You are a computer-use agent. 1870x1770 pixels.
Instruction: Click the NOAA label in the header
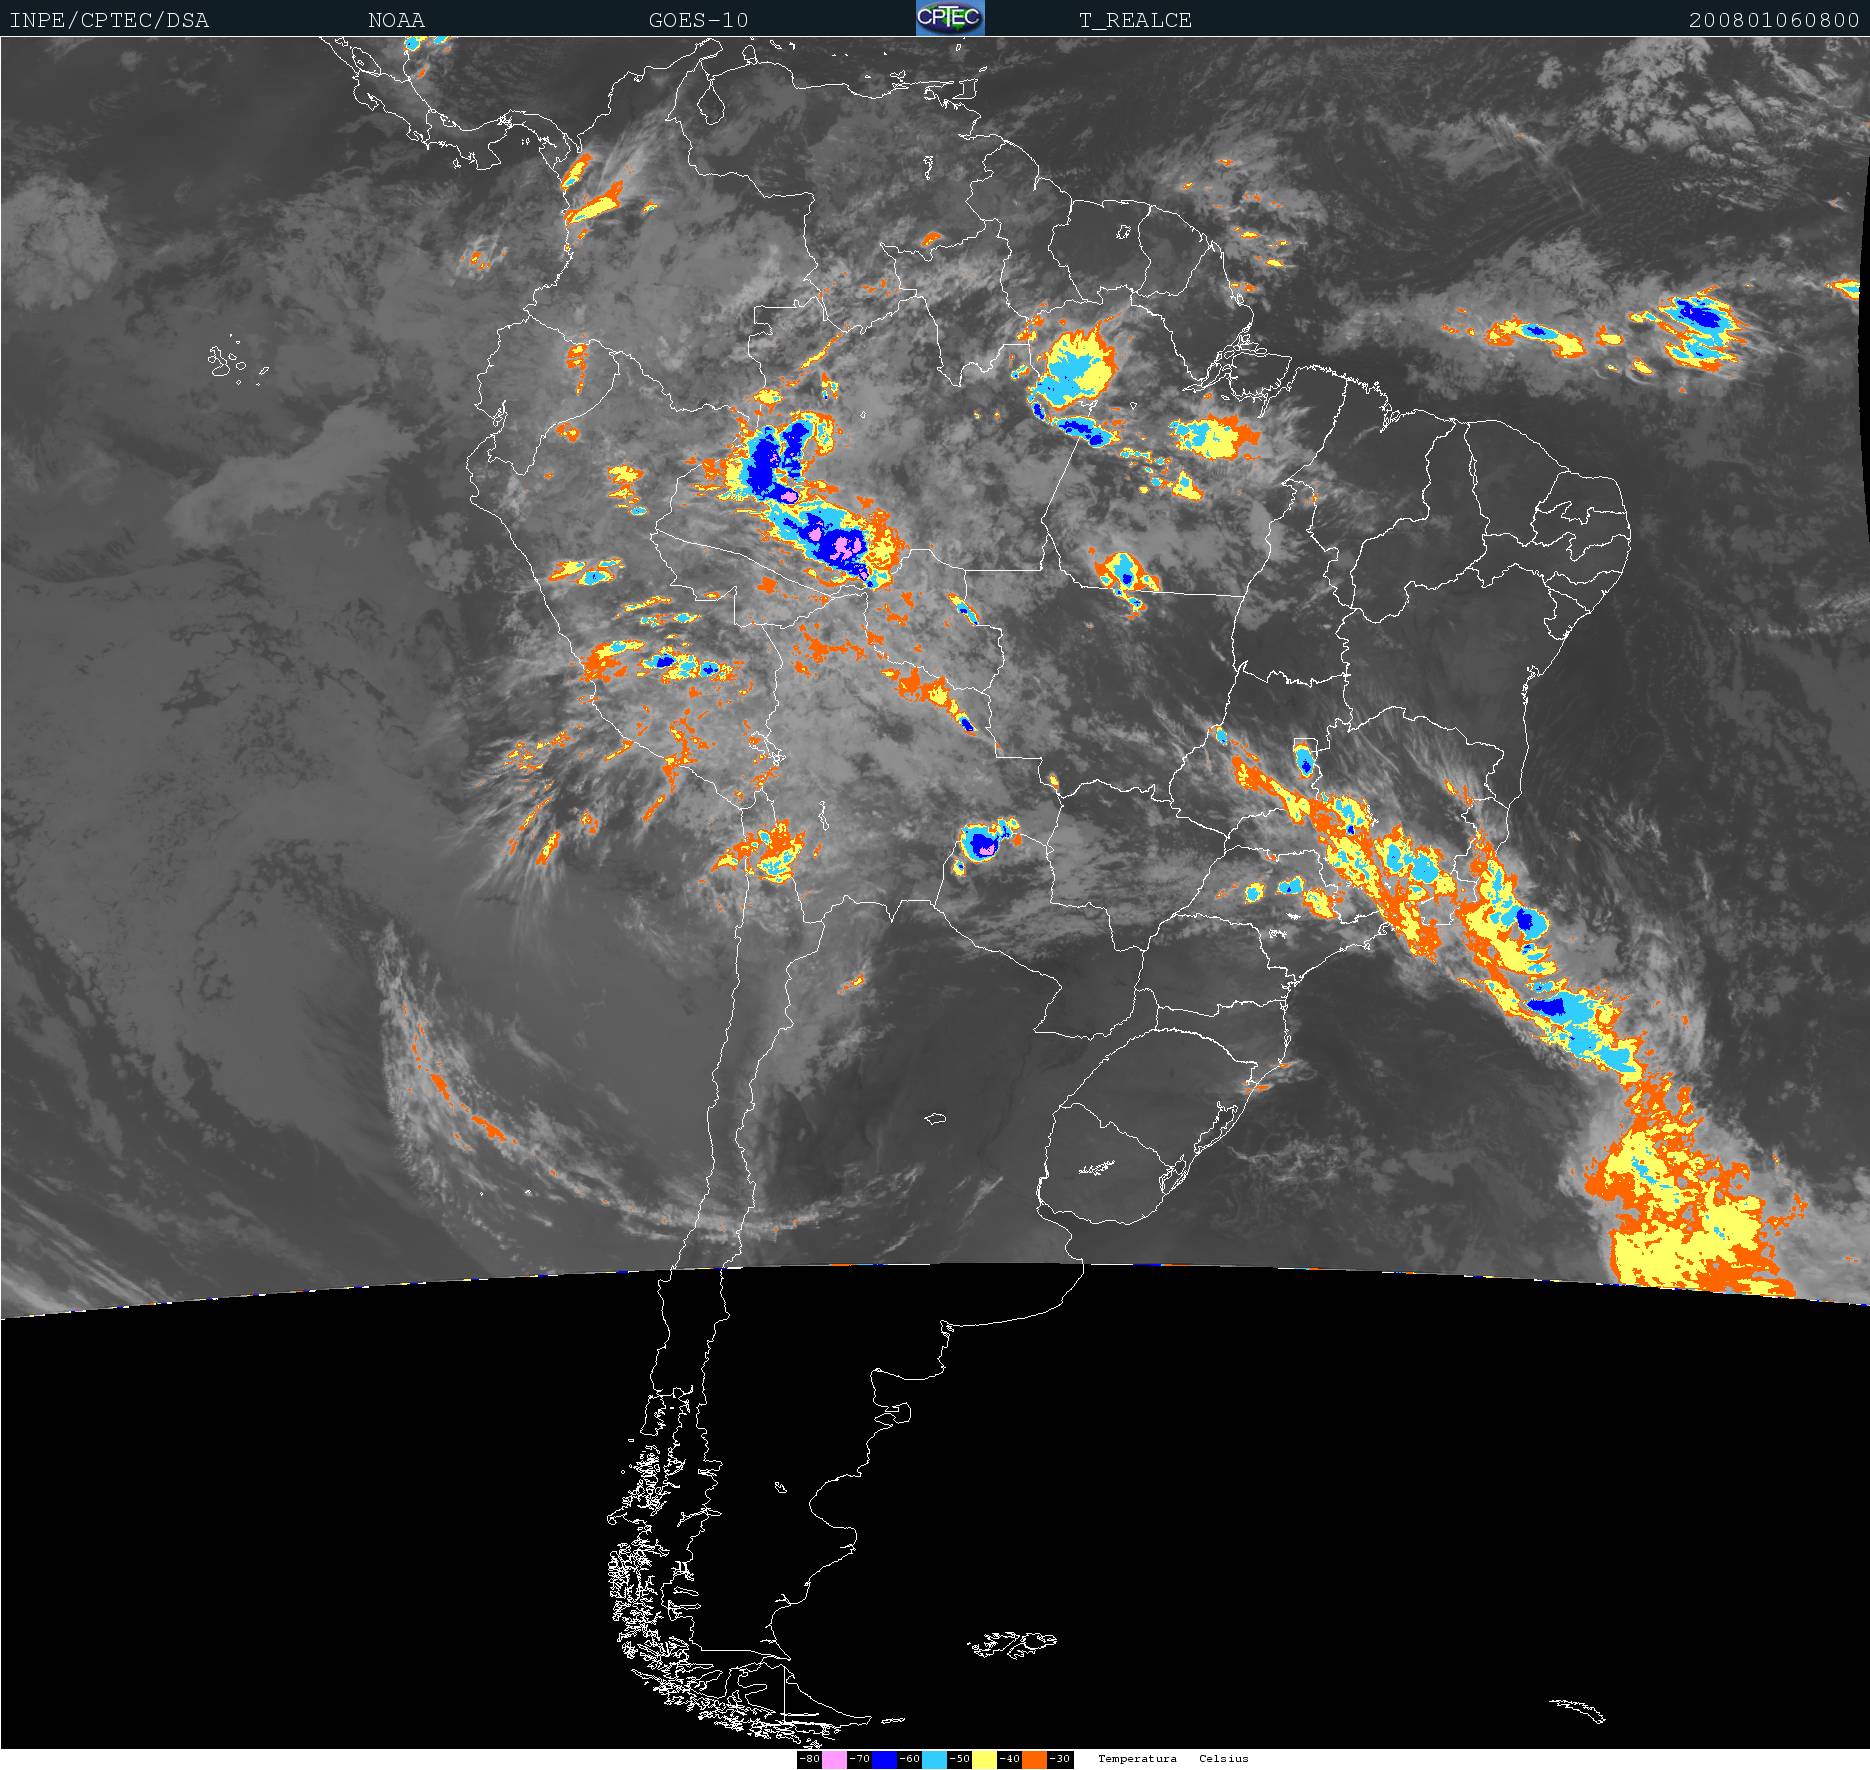pos(396,20)
